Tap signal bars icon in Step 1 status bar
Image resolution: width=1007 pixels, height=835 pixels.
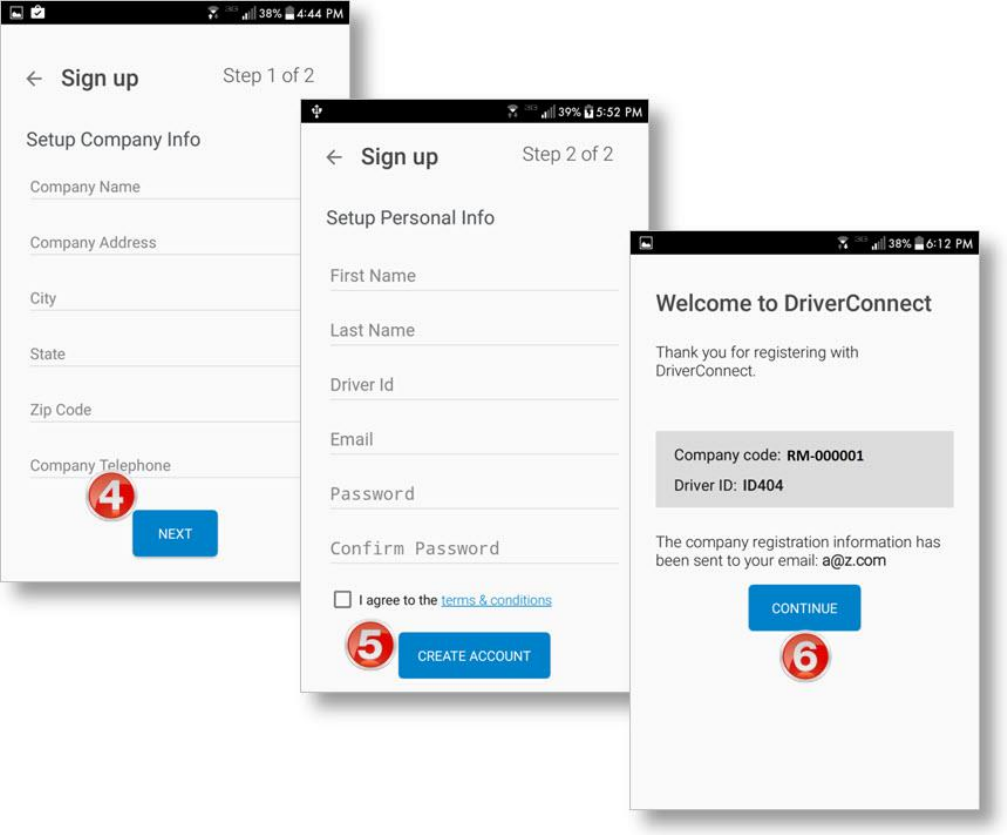click(249, 13)
